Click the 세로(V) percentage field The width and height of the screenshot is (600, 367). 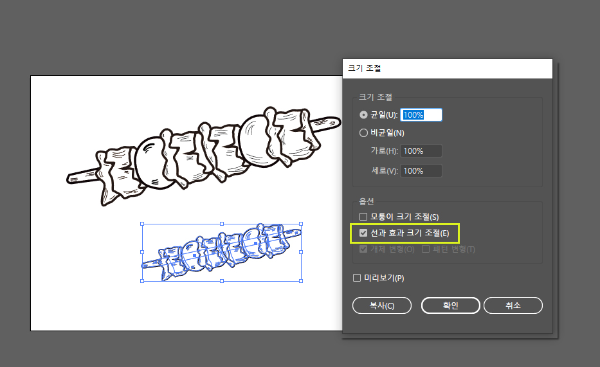point(421,171)
